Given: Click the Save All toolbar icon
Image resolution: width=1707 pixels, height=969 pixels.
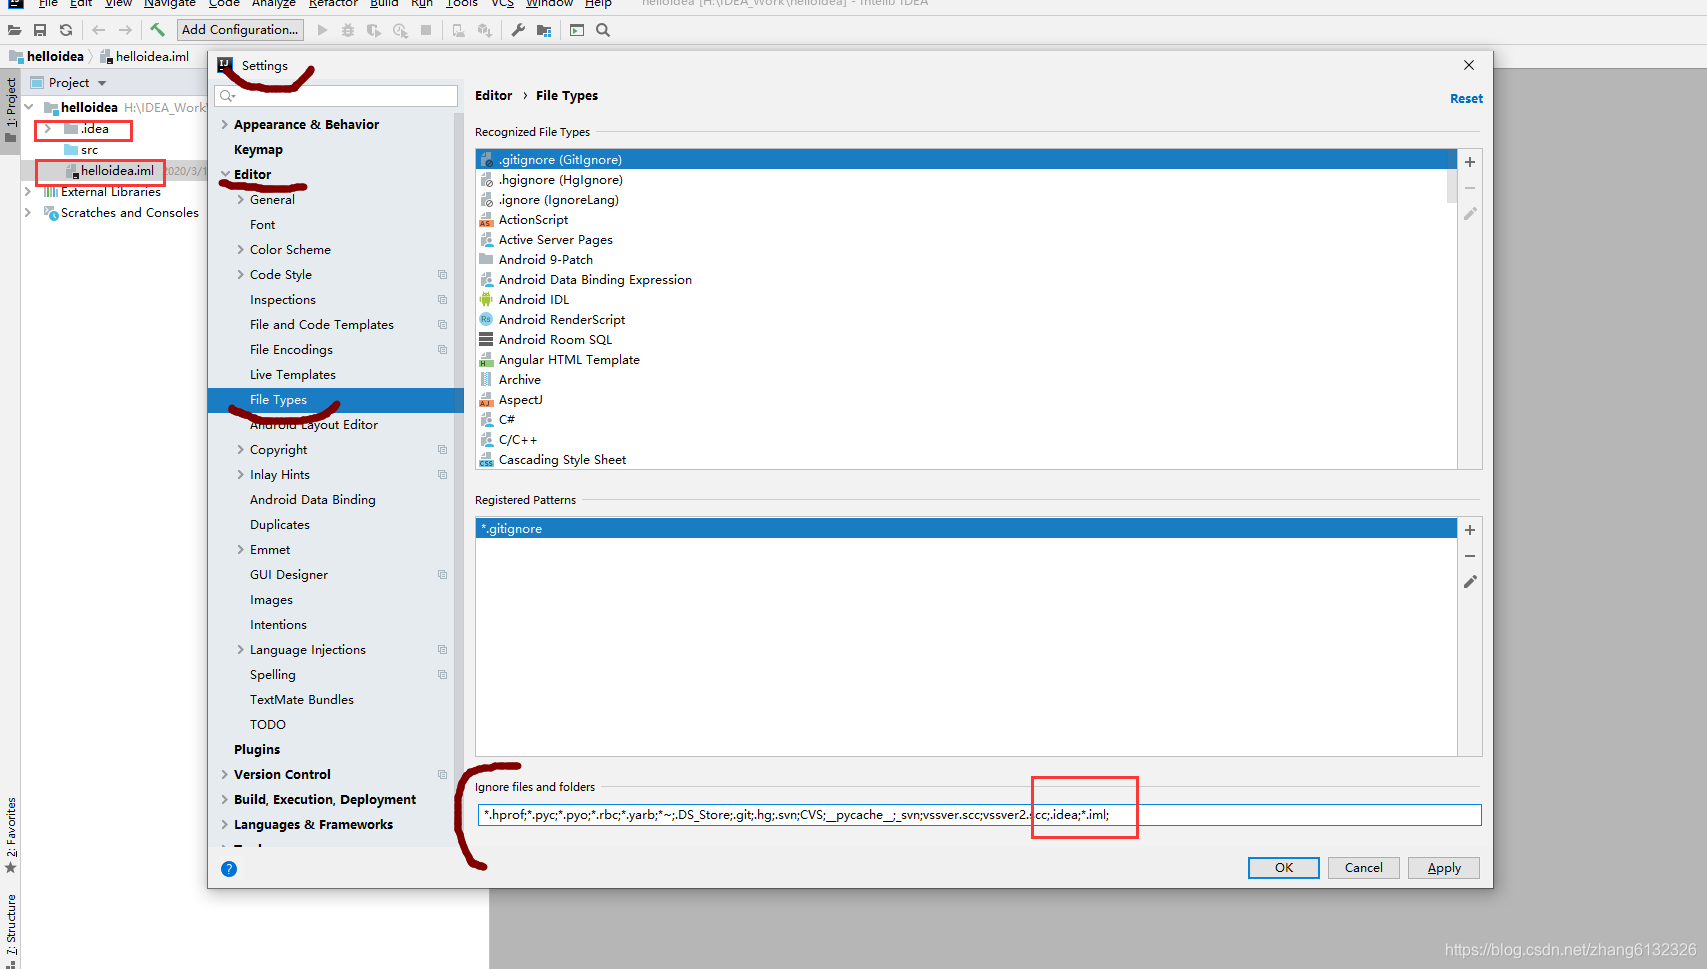Looking at the screenshot, I should pyautogui.click(x=40, y=30).
